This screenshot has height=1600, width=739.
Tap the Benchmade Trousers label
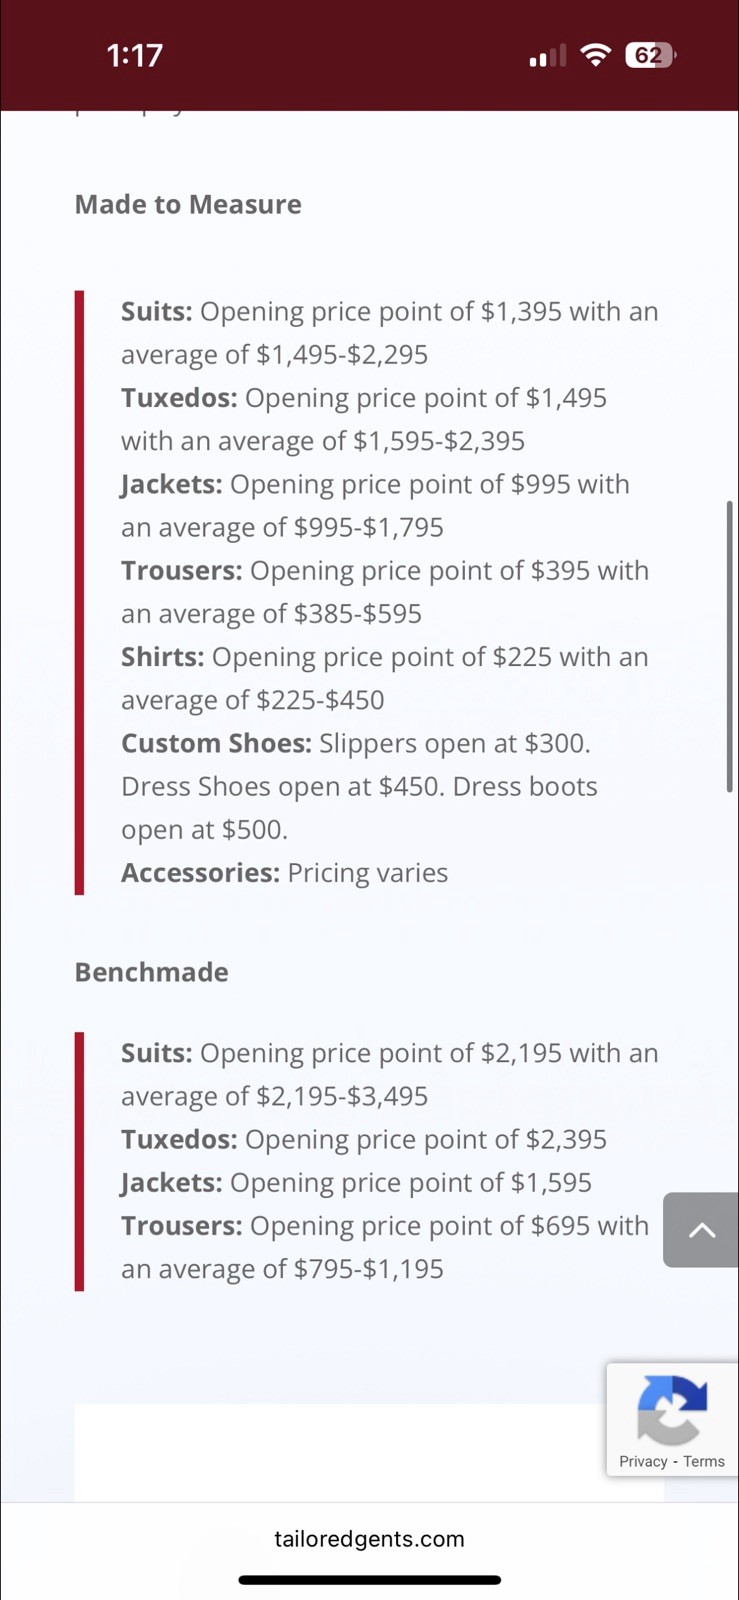pyautogui.click(x=181, y=1226)
